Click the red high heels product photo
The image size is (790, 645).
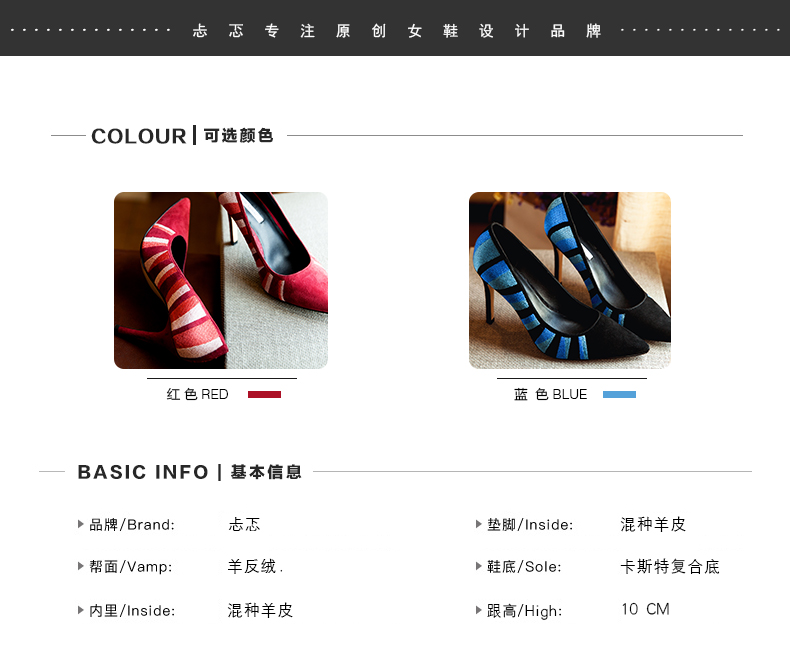pos(221,280)
